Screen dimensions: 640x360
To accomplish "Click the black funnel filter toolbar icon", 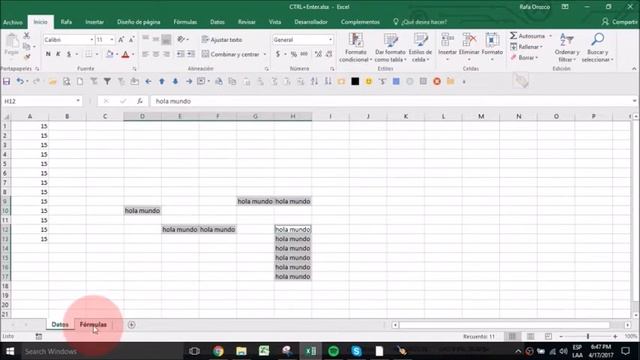I will coord(107,82).
